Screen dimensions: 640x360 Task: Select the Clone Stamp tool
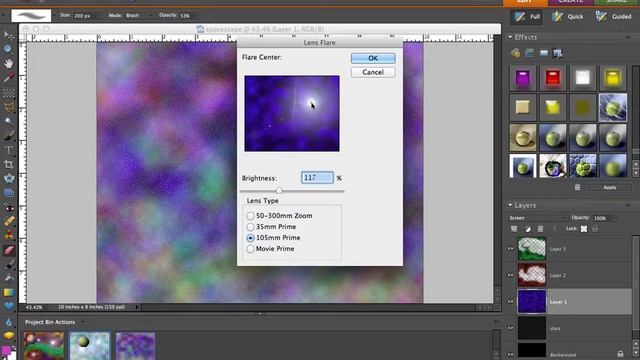click(9, 236)
